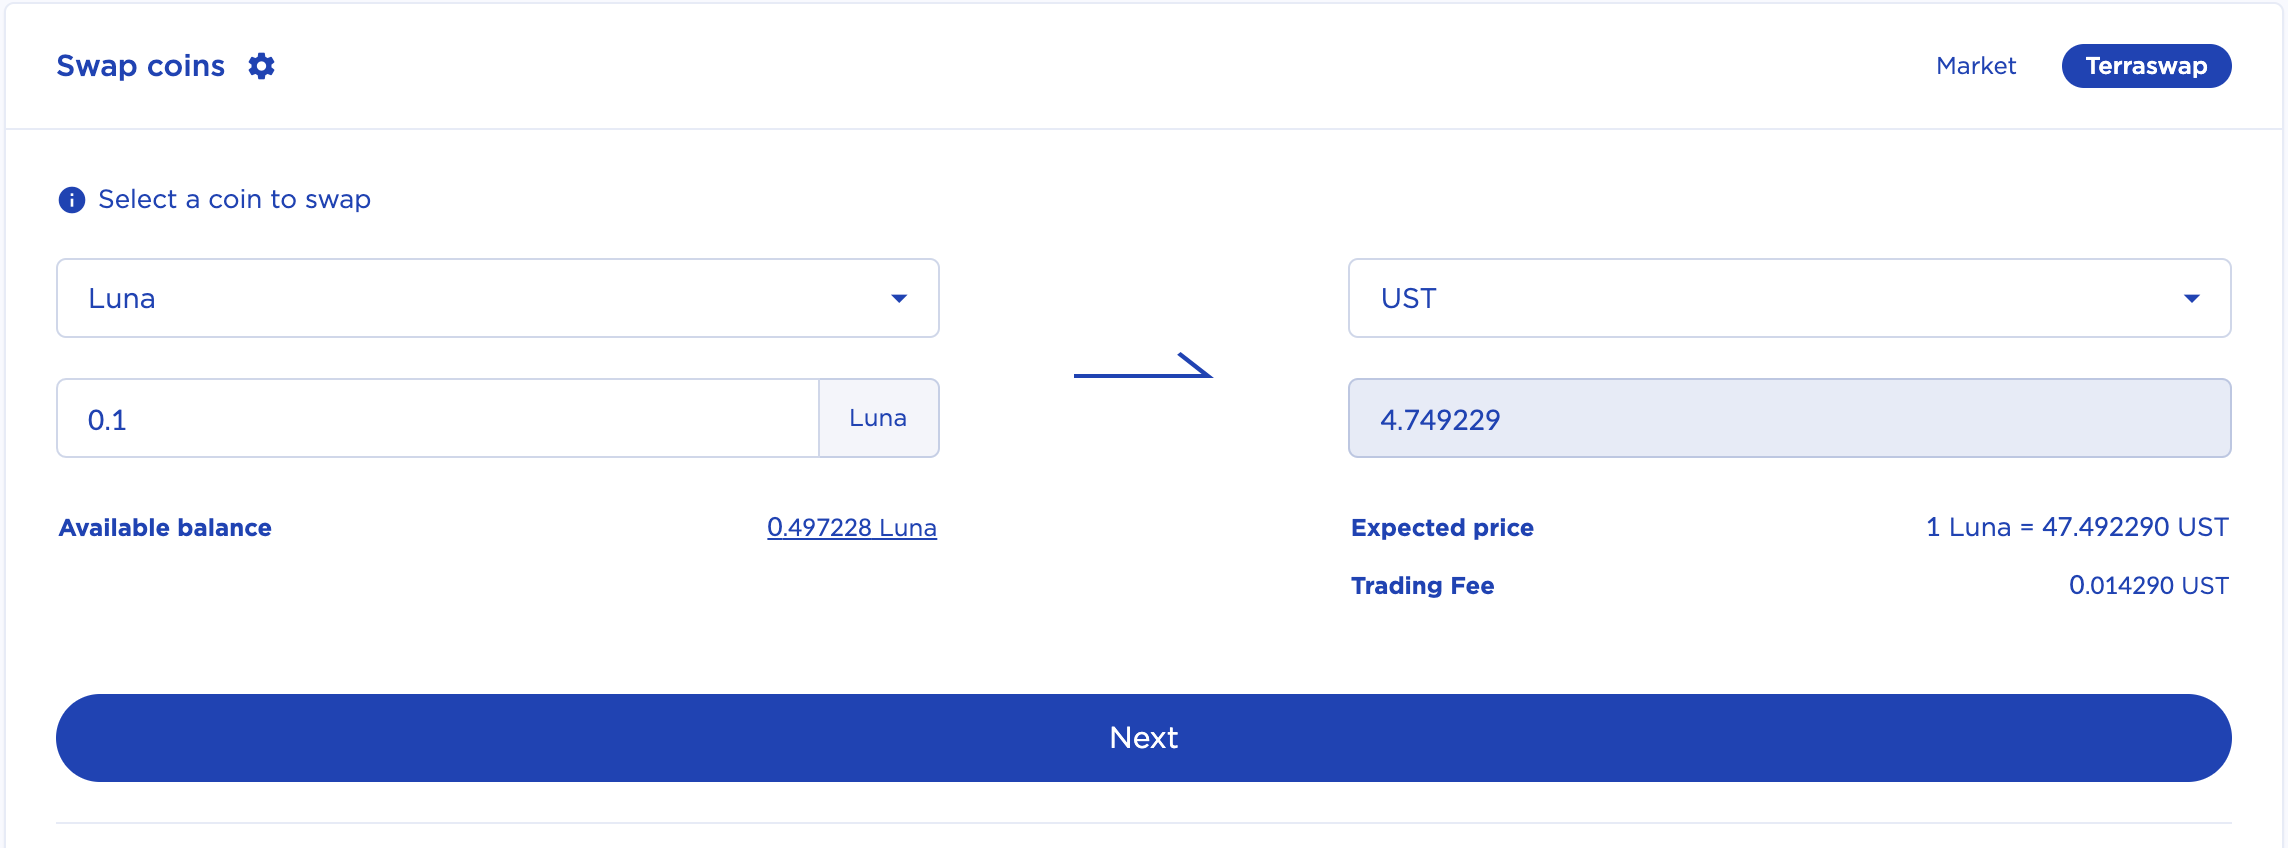The height and width of the screenshot is (848, 2288).
Task: Click the Available balance label
Action: [165, 527]
